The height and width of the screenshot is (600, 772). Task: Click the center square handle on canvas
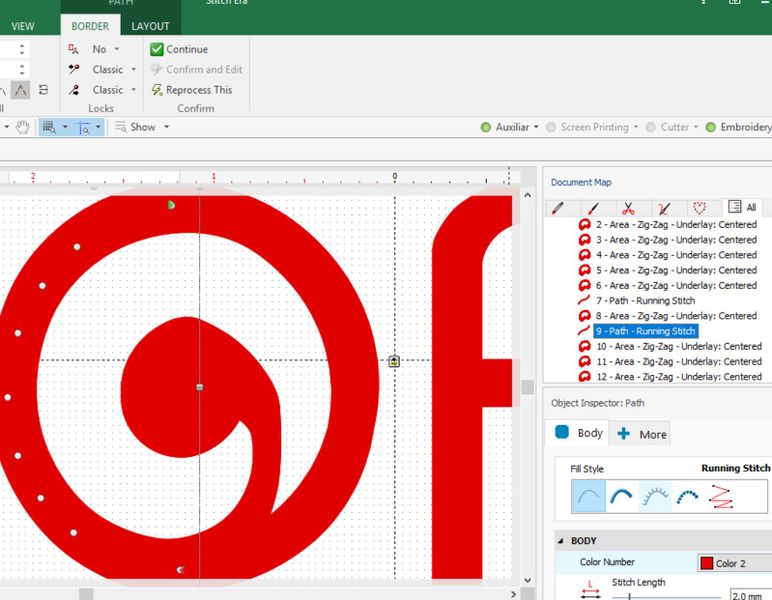tap(199, 387)
